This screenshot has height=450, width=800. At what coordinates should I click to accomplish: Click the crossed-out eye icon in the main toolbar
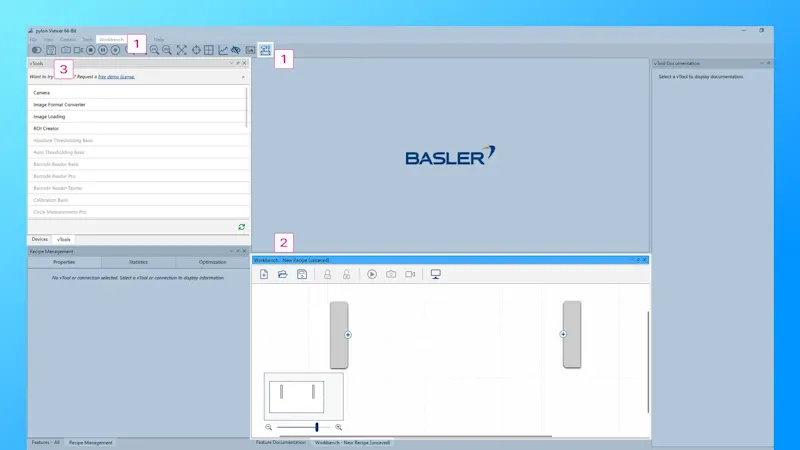tap(236, 50)
